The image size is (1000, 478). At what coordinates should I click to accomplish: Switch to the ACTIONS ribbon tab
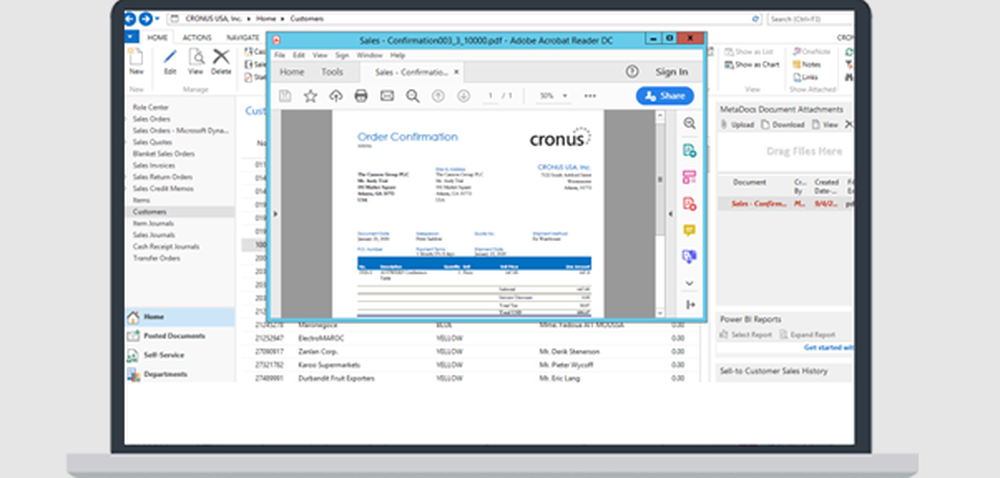(197, 38)
